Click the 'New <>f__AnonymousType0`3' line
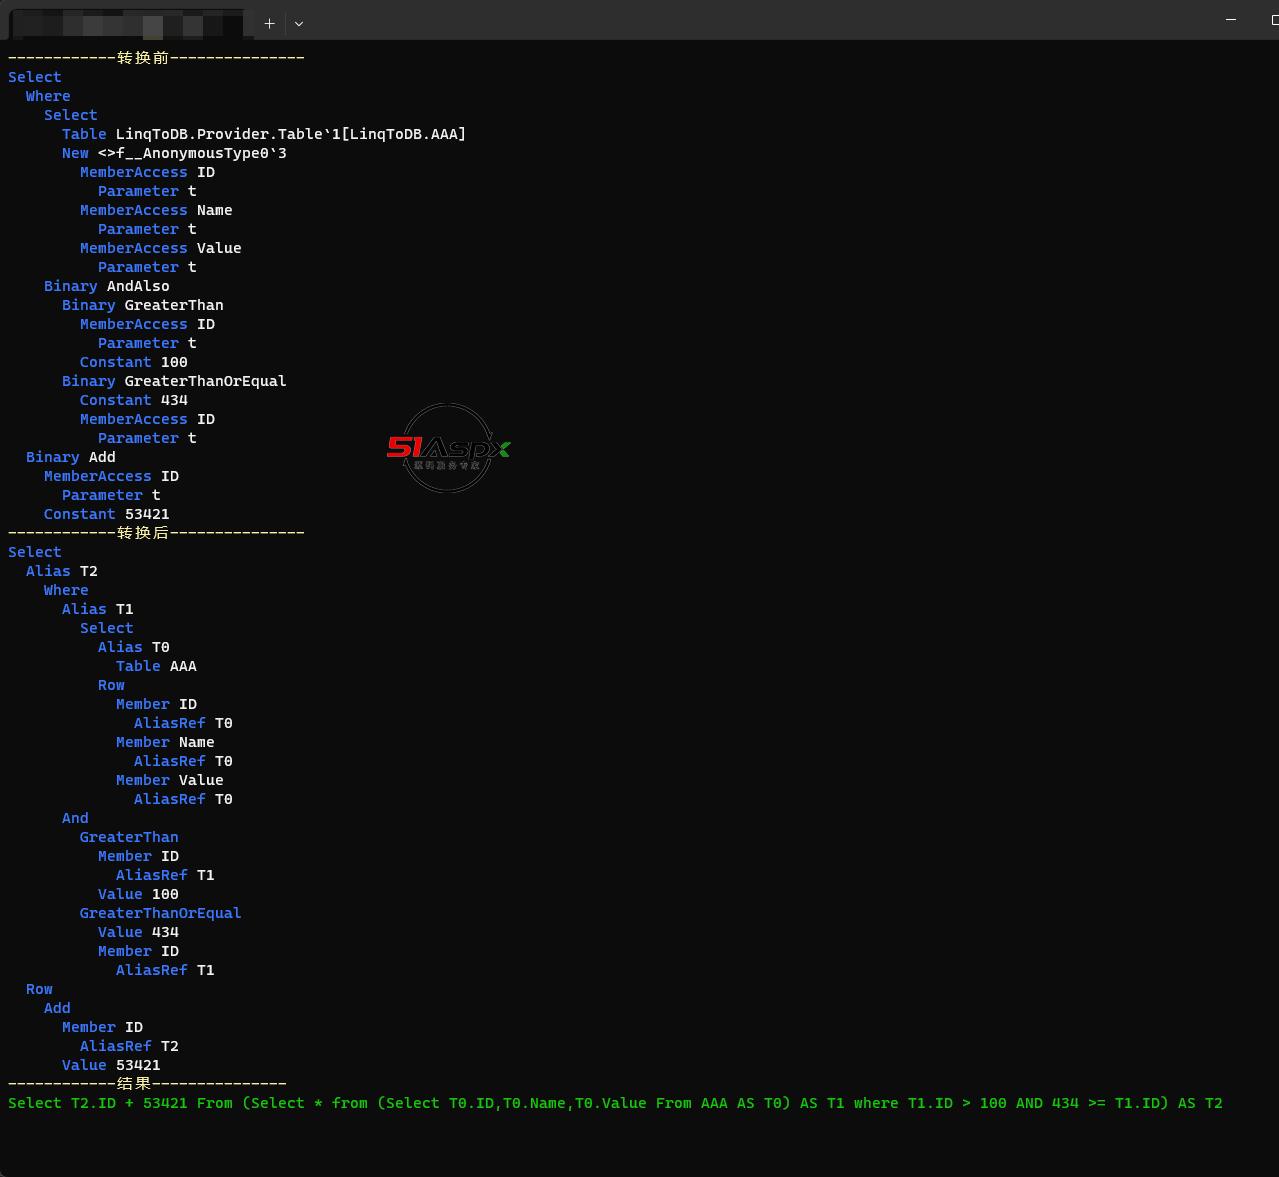This screenshot has height=1177, width=1279. (174, 153)
